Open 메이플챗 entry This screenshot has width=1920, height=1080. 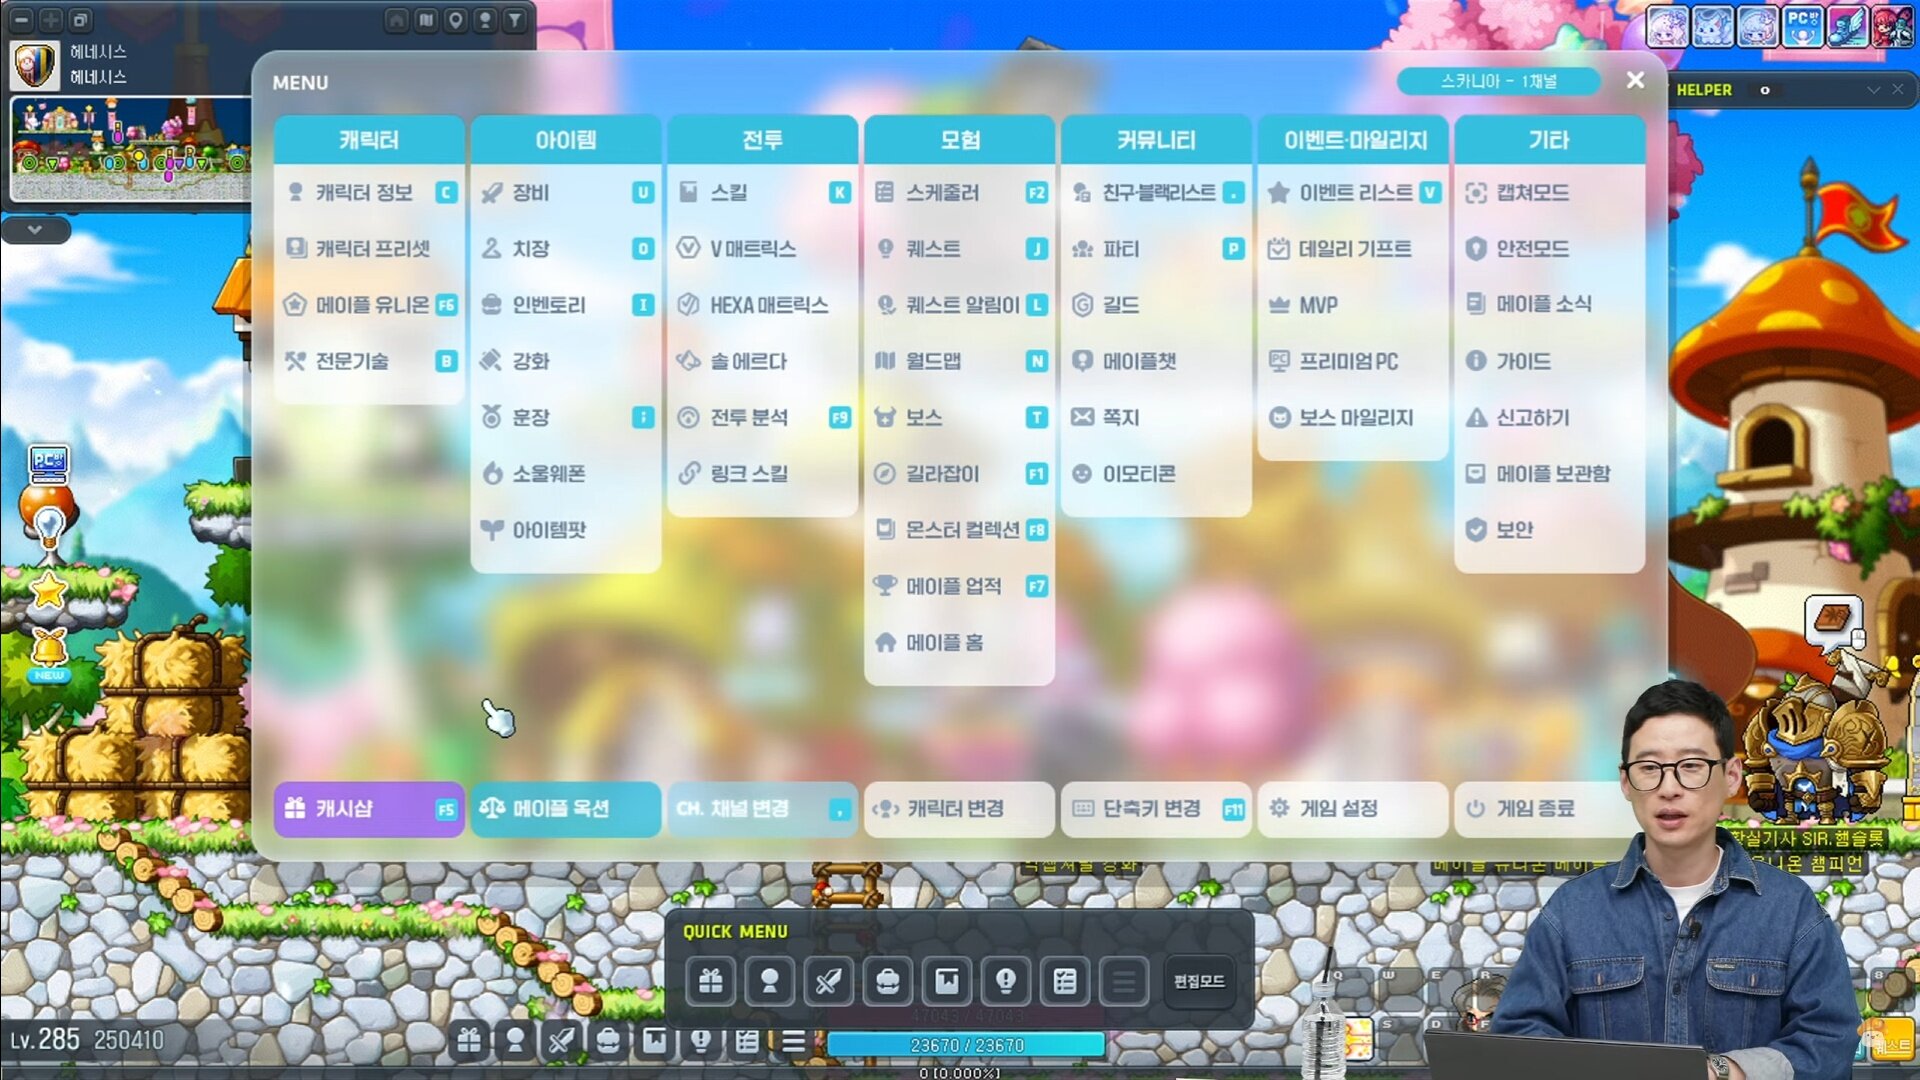coord(1156,360)
